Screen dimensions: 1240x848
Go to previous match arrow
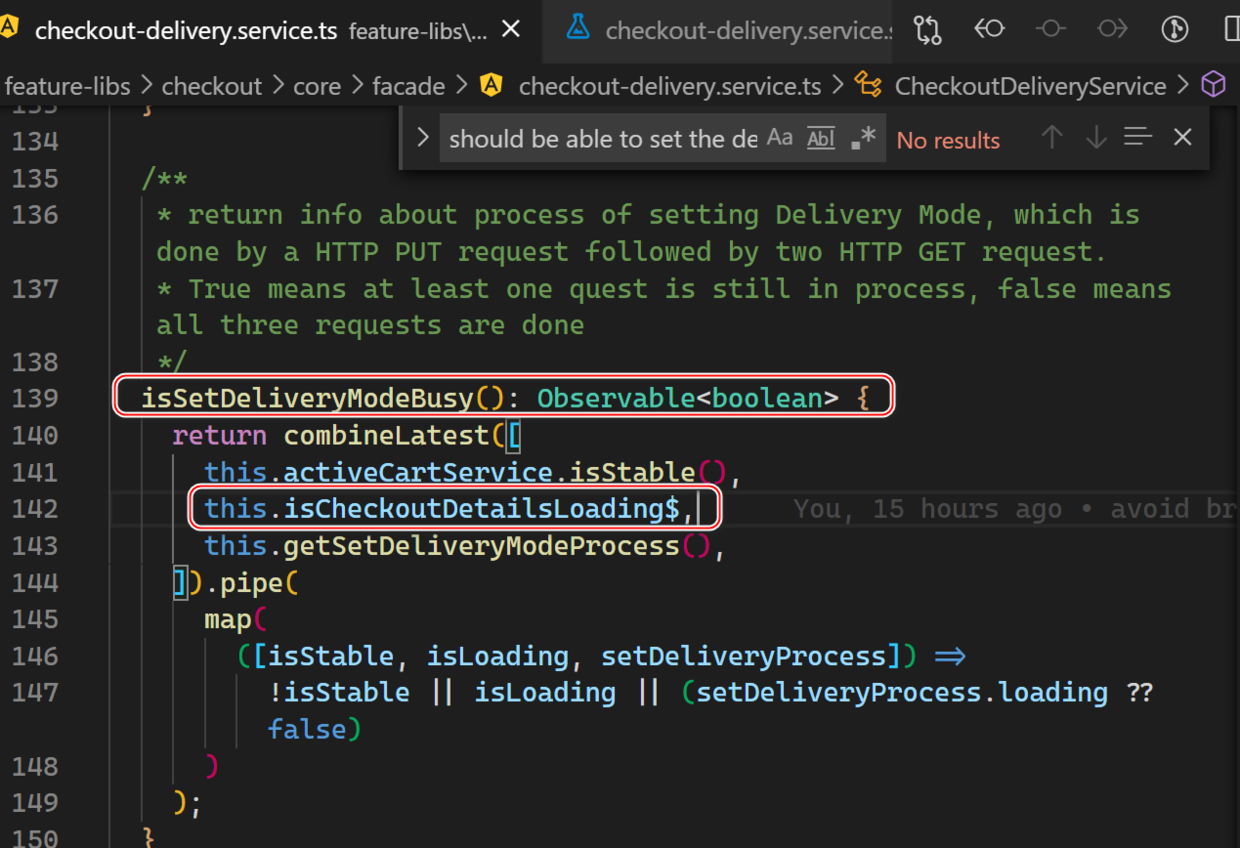coord(1051,137)
